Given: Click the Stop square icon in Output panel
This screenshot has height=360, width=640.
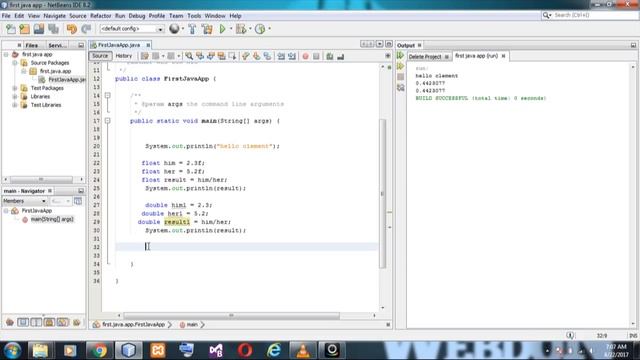Looking at the screenshot, I should click(400, 77).
